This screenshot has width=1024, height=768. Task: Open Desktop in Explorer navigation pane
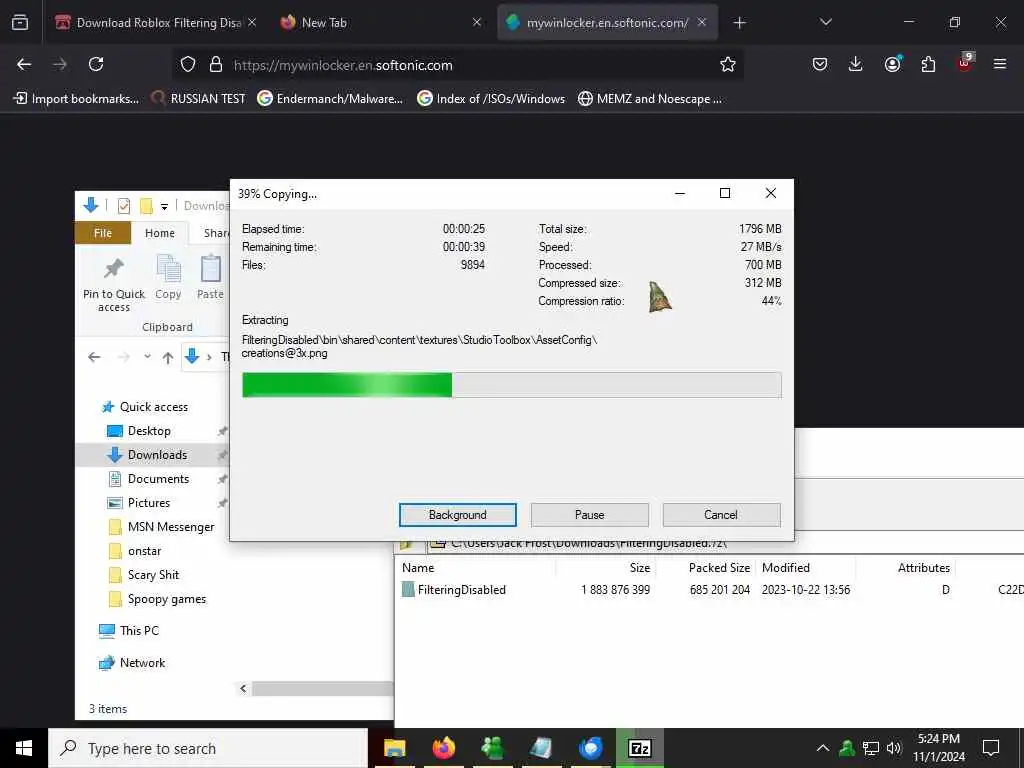pyautogui.click(x=149, y=431)
